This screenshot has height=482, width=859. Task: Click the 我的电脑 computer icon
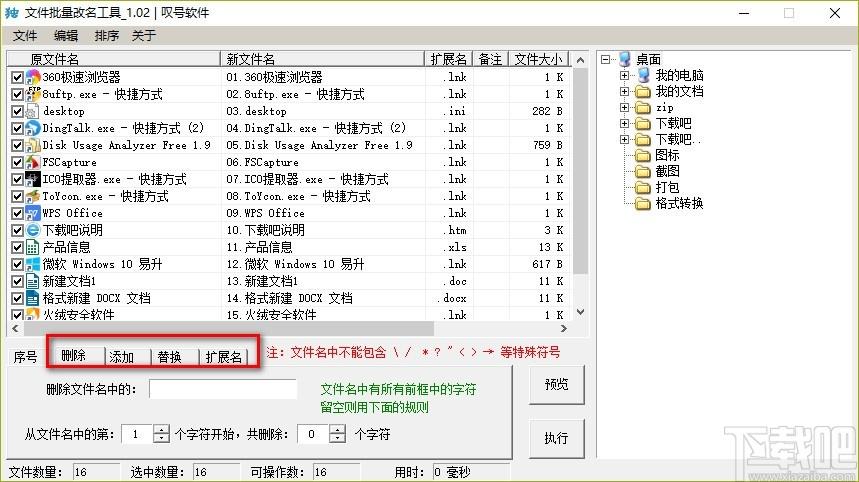644,75
